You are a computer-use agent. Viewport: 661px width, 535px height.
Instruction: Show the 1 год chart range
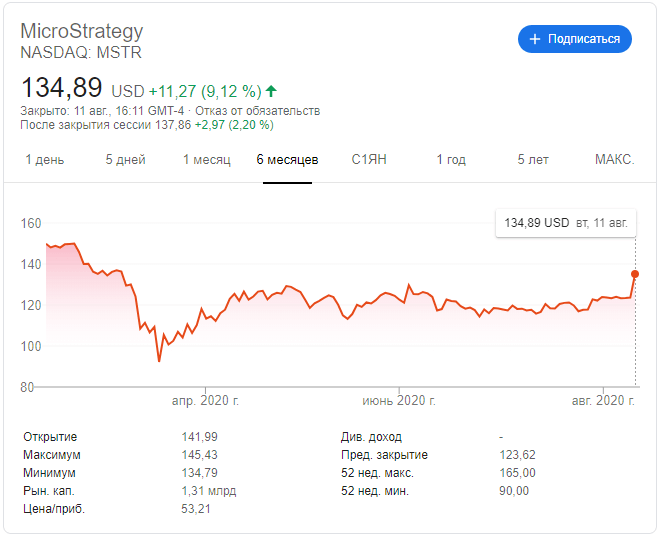(x=451, y=160)
